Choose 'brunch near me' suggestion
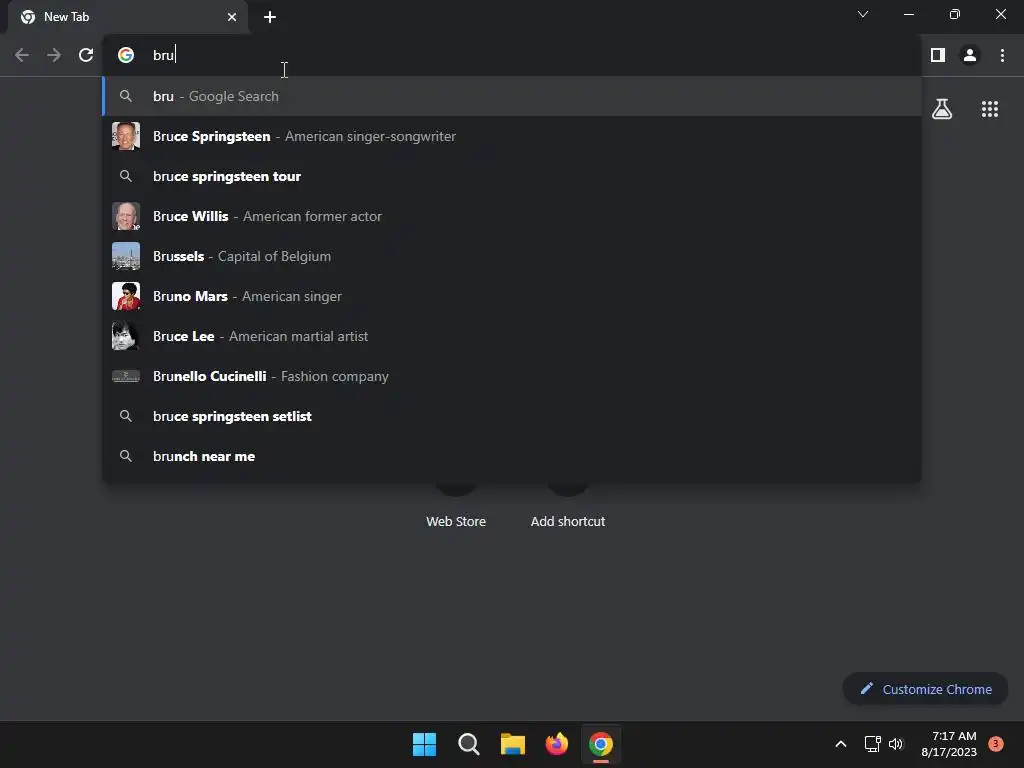 (x=512, y=456)
